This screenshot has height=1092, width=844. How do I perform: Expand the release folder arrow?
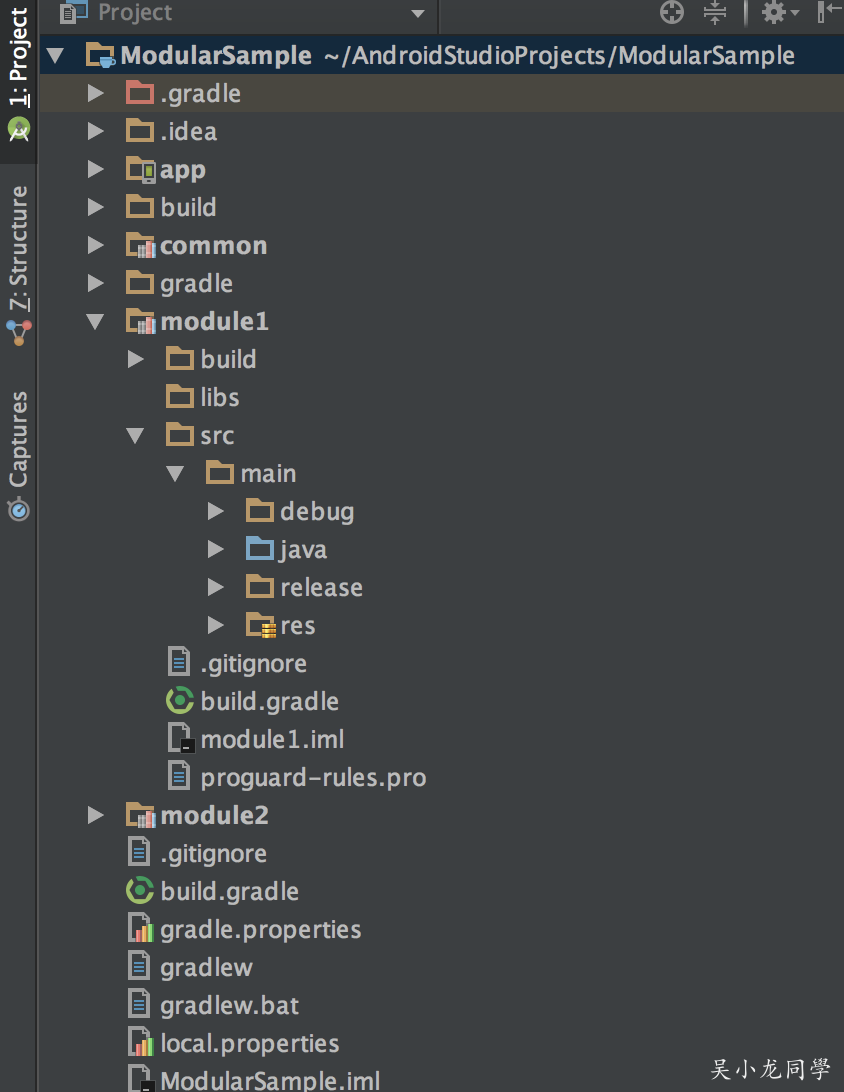pyautogui.click(x=216, y=587)
